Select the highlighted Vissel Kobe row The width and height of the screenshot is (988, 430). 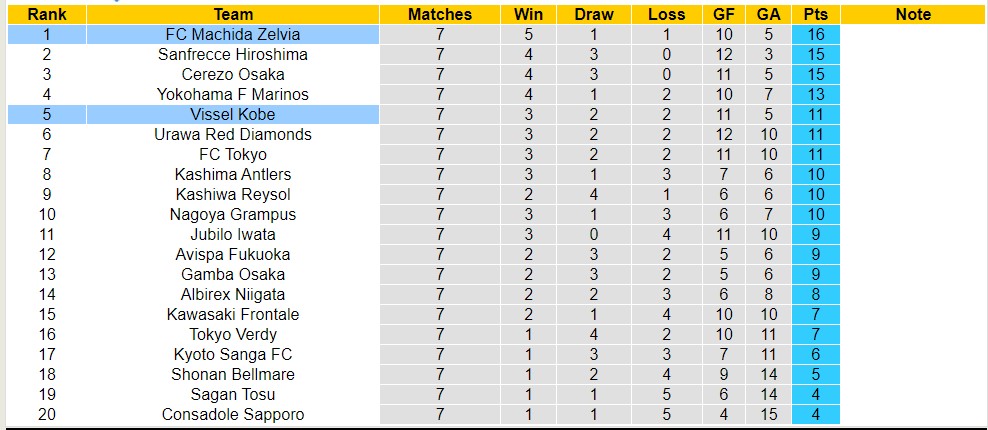pos(233,114)
